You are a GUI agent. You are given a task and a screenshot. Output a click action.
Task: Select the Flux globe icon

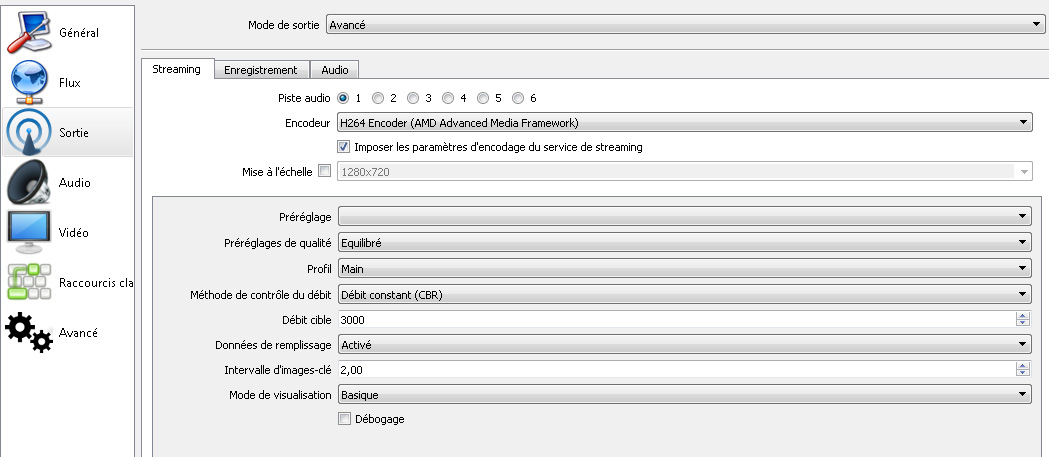29,82
